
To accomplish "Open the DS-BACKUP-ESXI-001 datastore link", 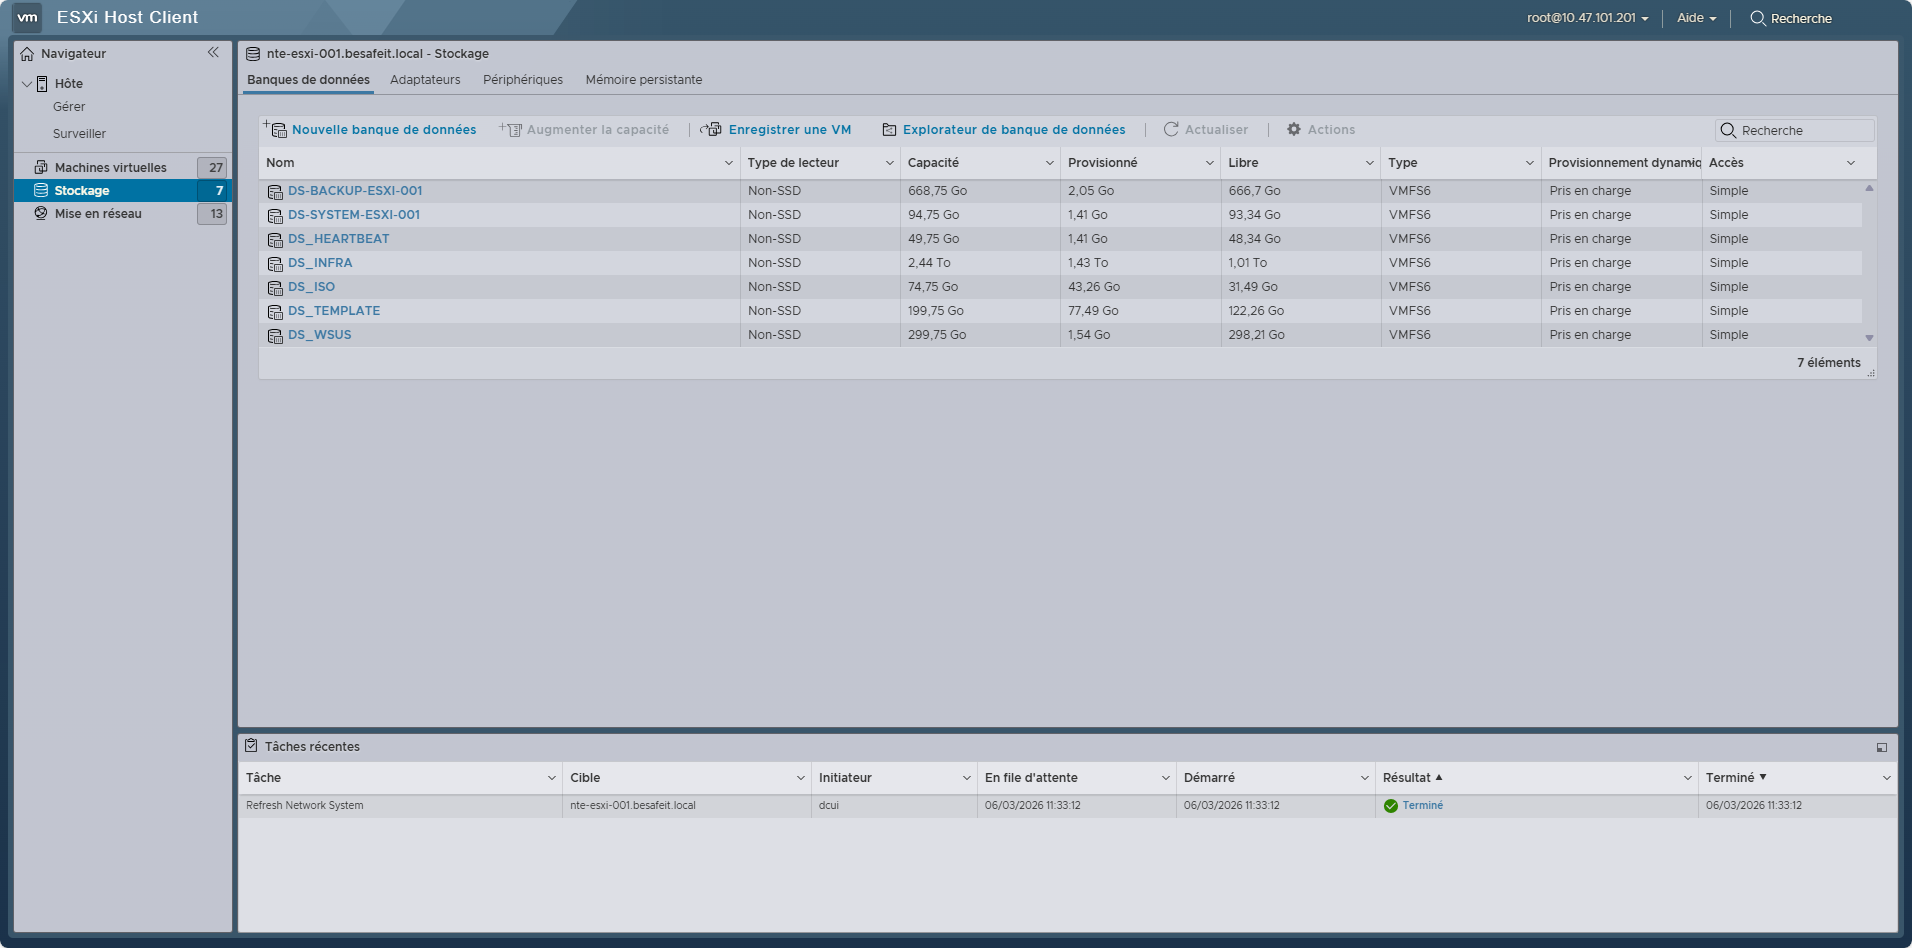I will click(355, 191).
